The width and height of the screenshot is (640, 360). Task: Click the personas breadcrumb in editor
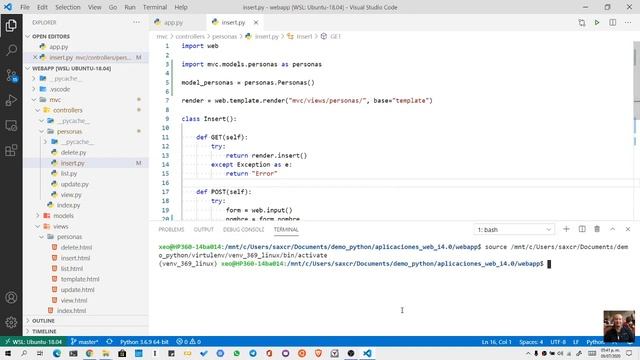[224, 36]
